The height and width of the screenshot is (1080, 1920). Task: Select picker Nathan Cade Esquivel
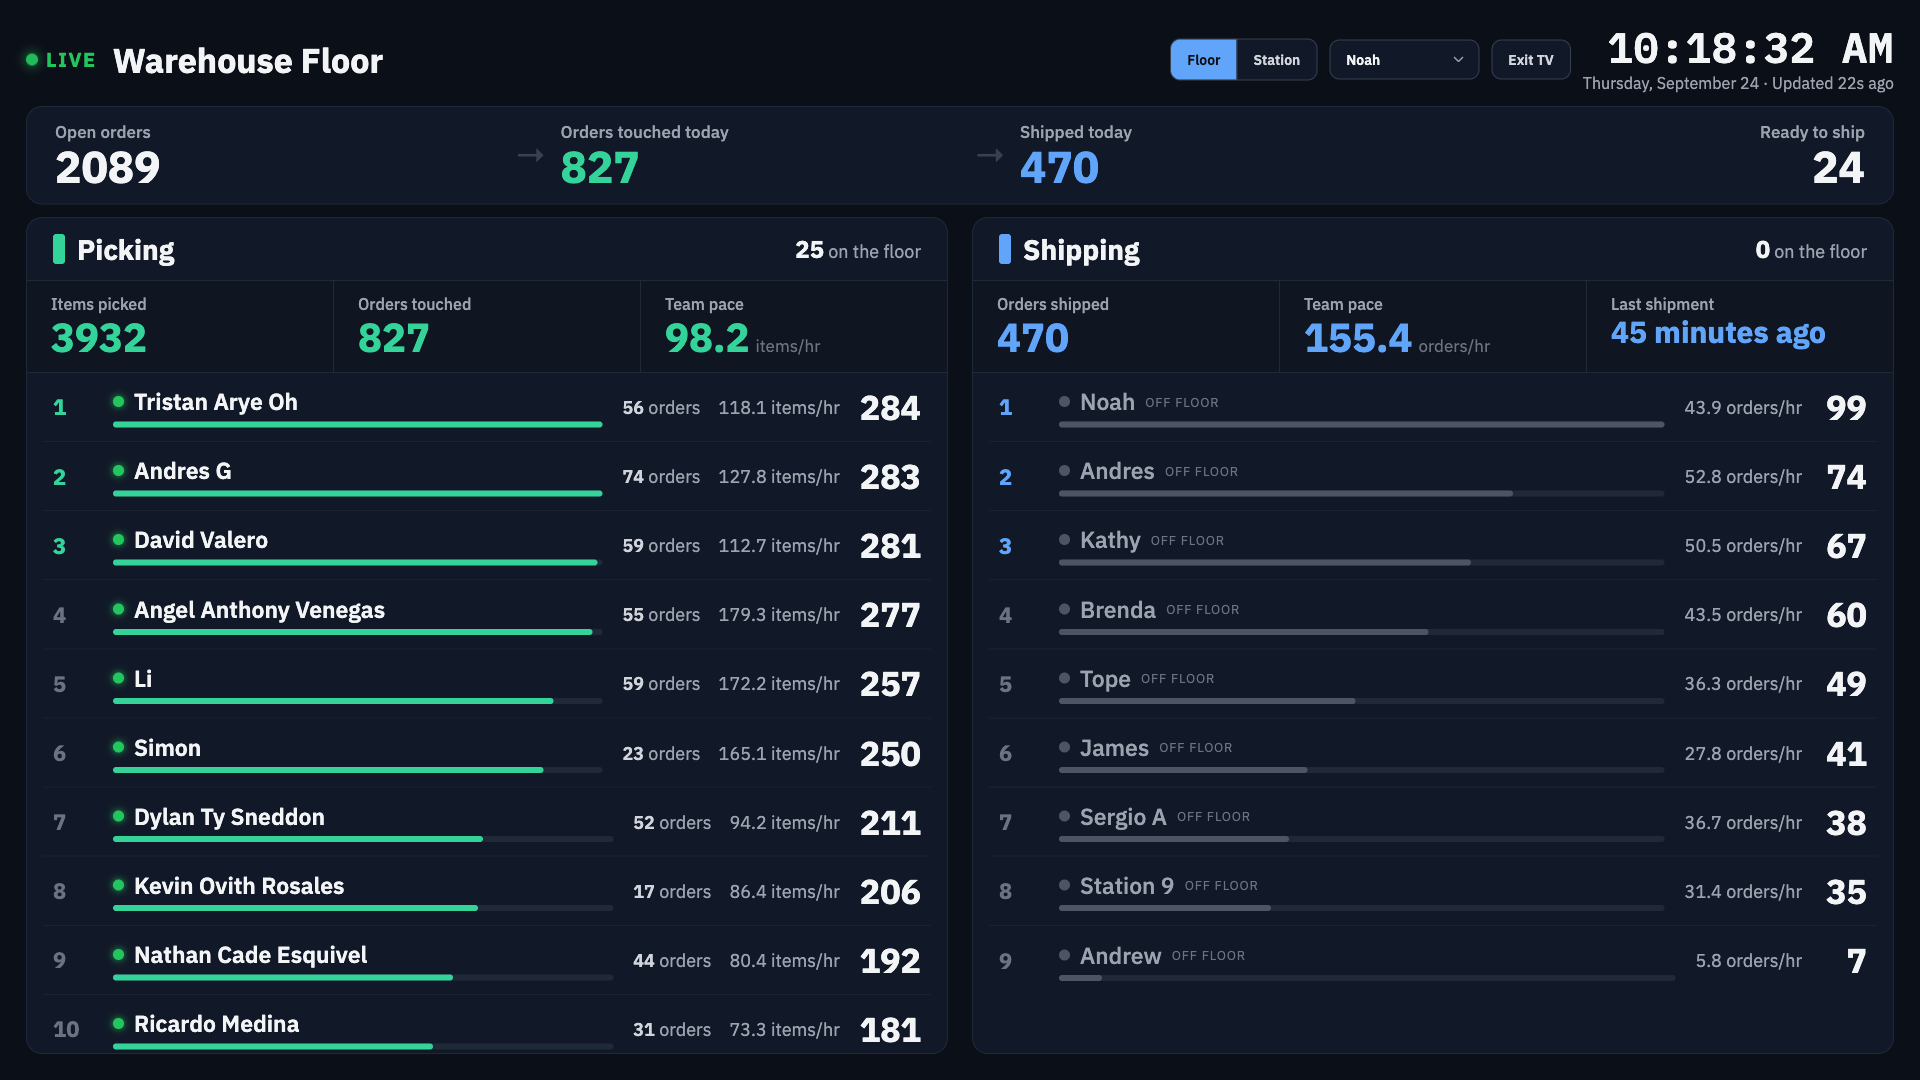click(250, 955)
